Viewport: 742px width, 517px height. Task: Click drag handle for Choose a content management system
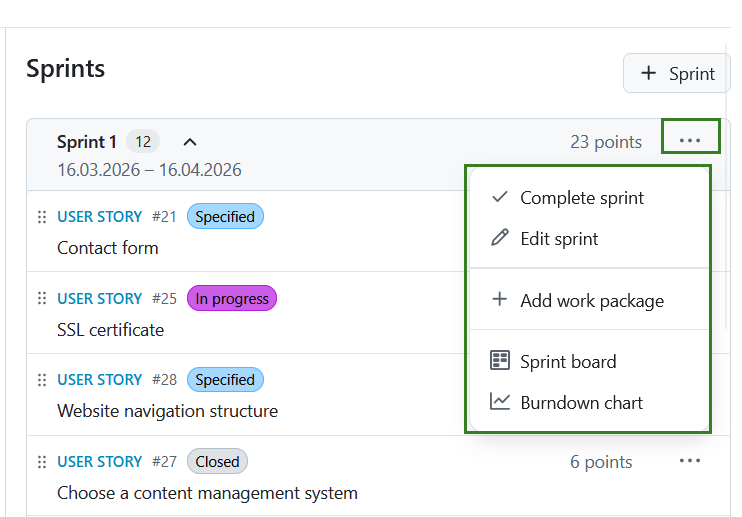(42, 461)
